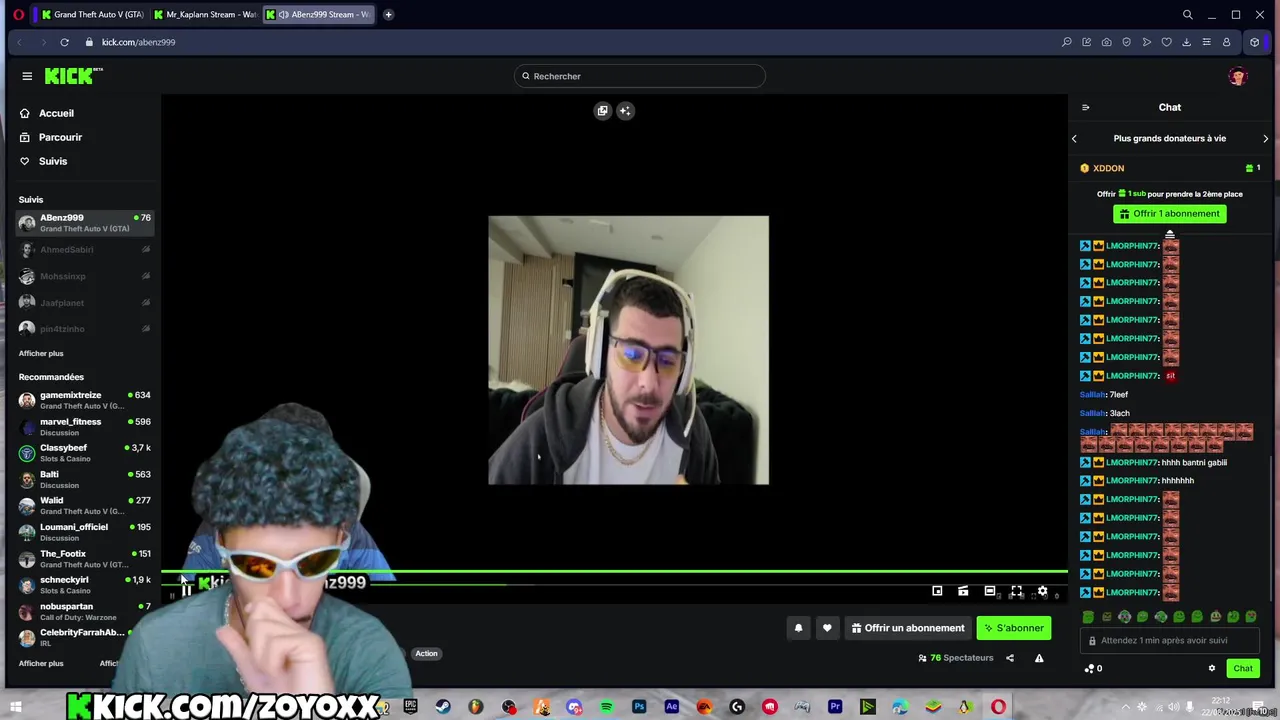Open Suivis in the sidebar
The width and height of the screenshot is (1280, 720).
(x=53, y=161)
